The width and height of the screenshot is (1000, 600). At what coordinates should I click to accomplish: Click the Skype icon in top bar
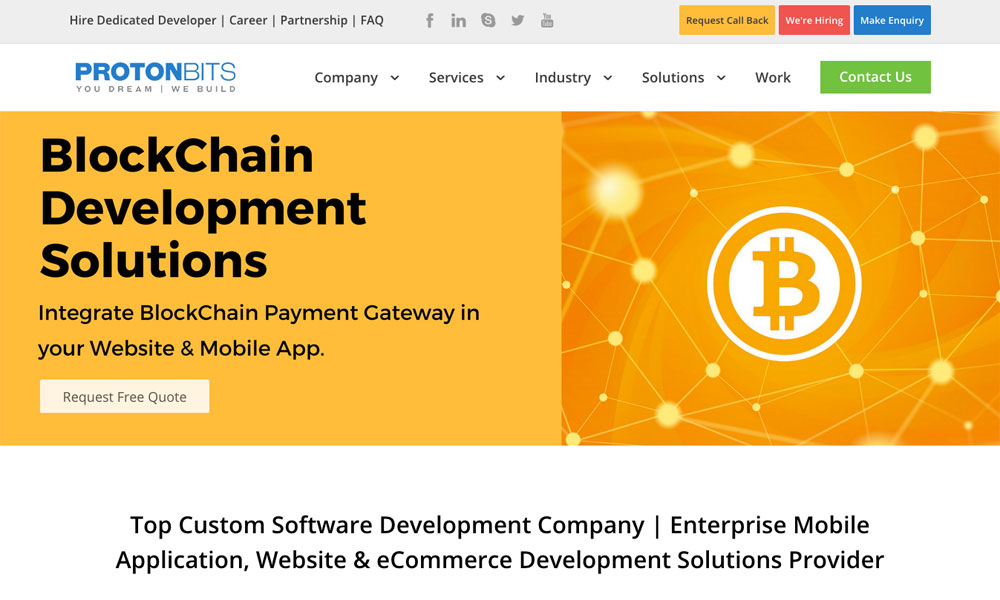point(488,20)
